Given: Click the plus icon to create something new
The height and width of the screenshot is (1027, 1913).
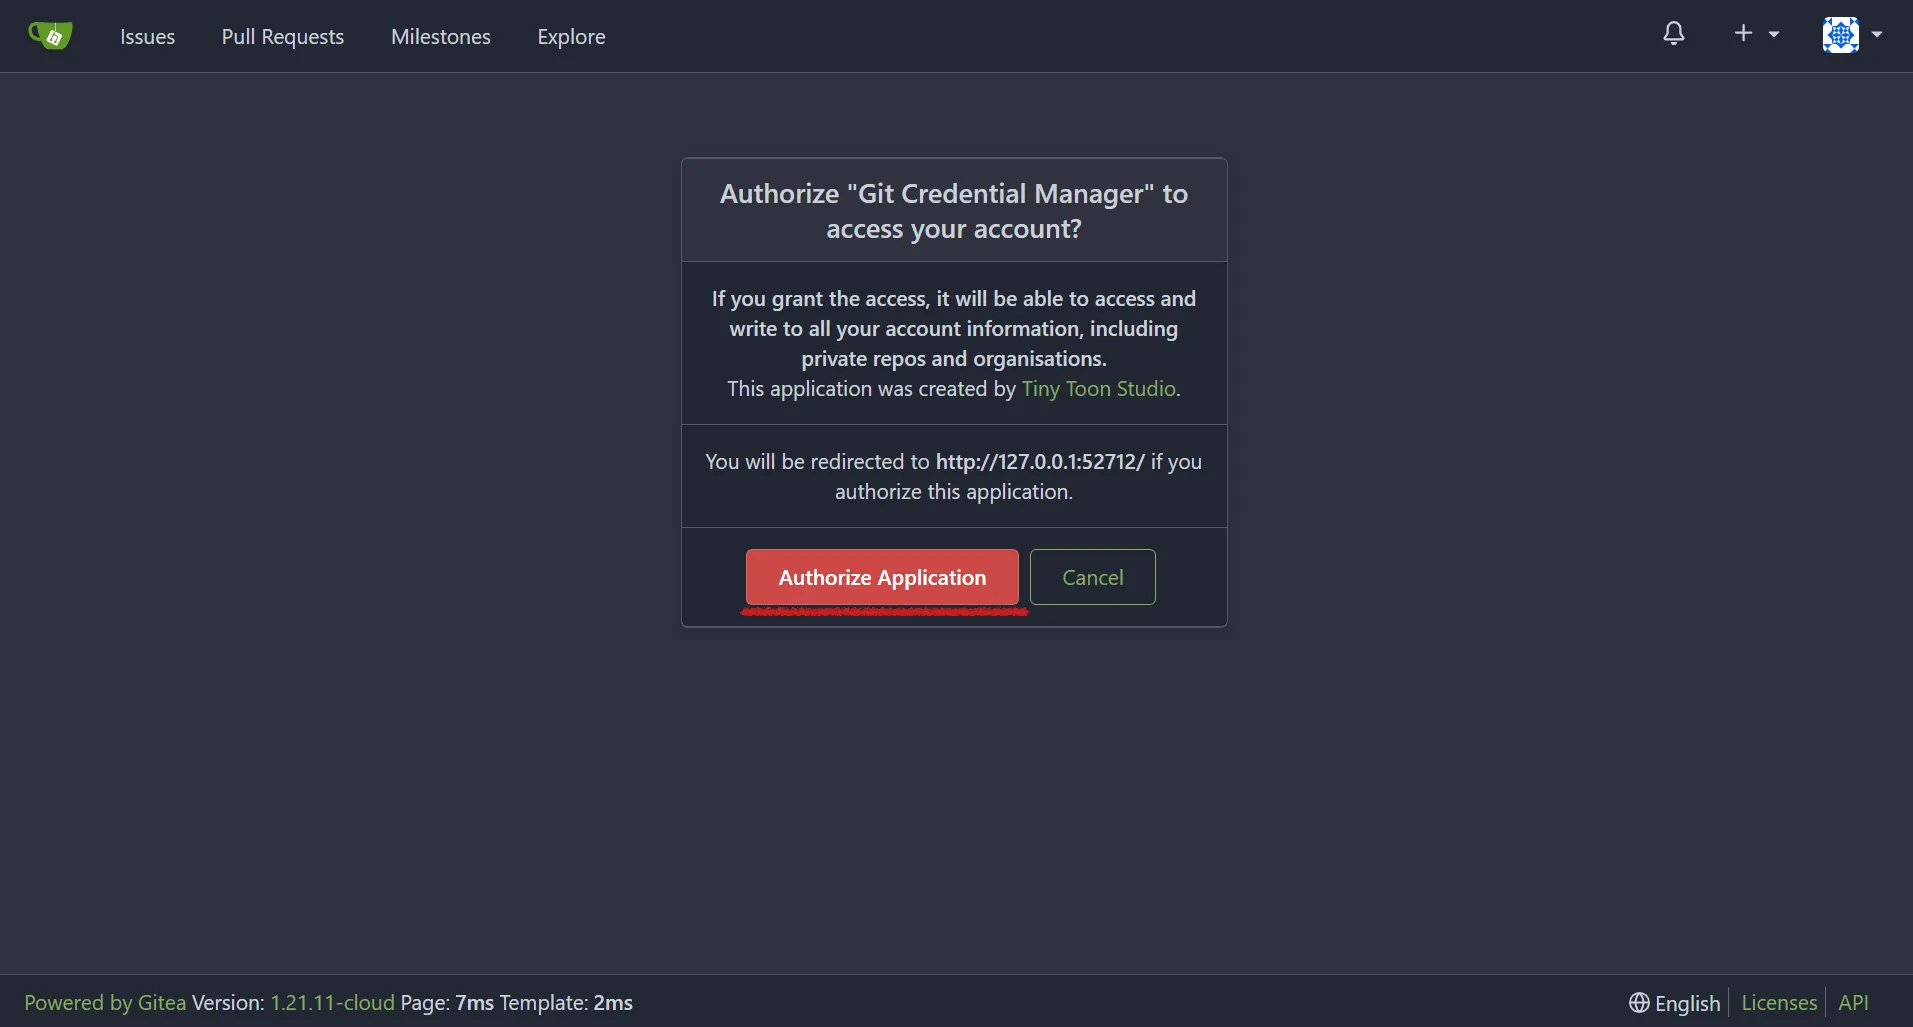Looking at the screenshot, I should click(1741, 33).
